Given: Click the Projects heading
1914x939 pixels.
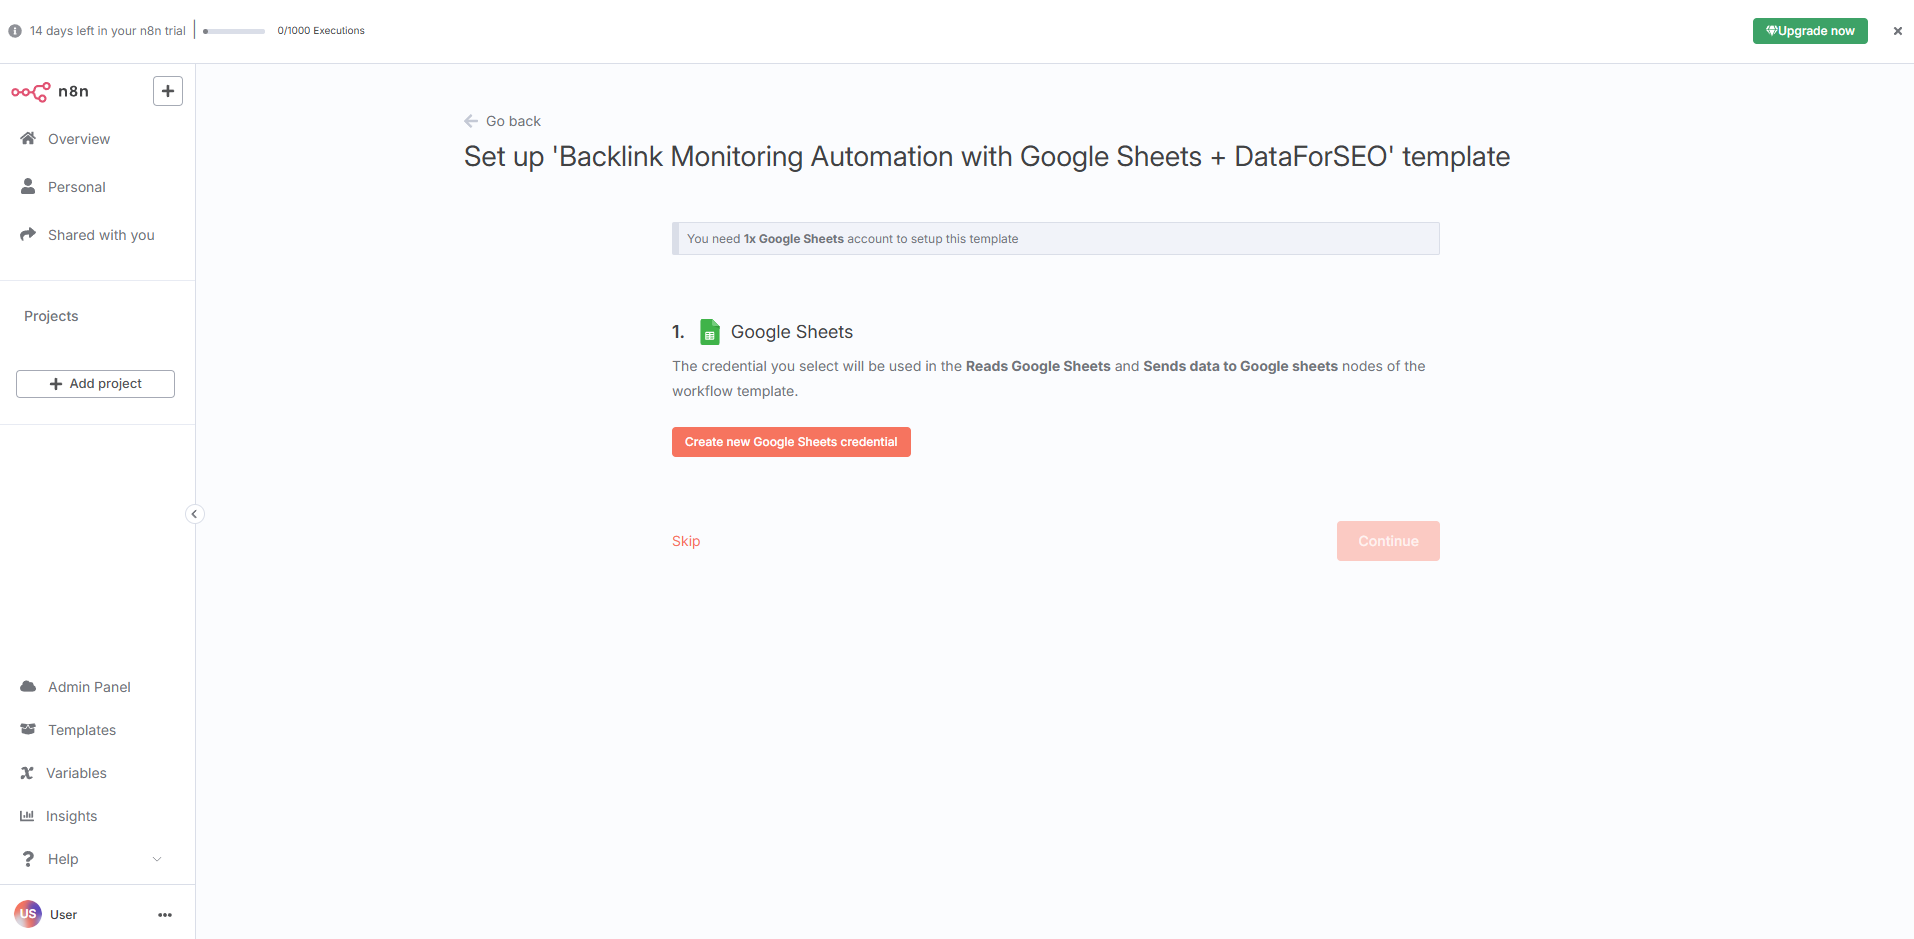Looking at the screenshot, I should pyautogui.click(x=51, y=316).
